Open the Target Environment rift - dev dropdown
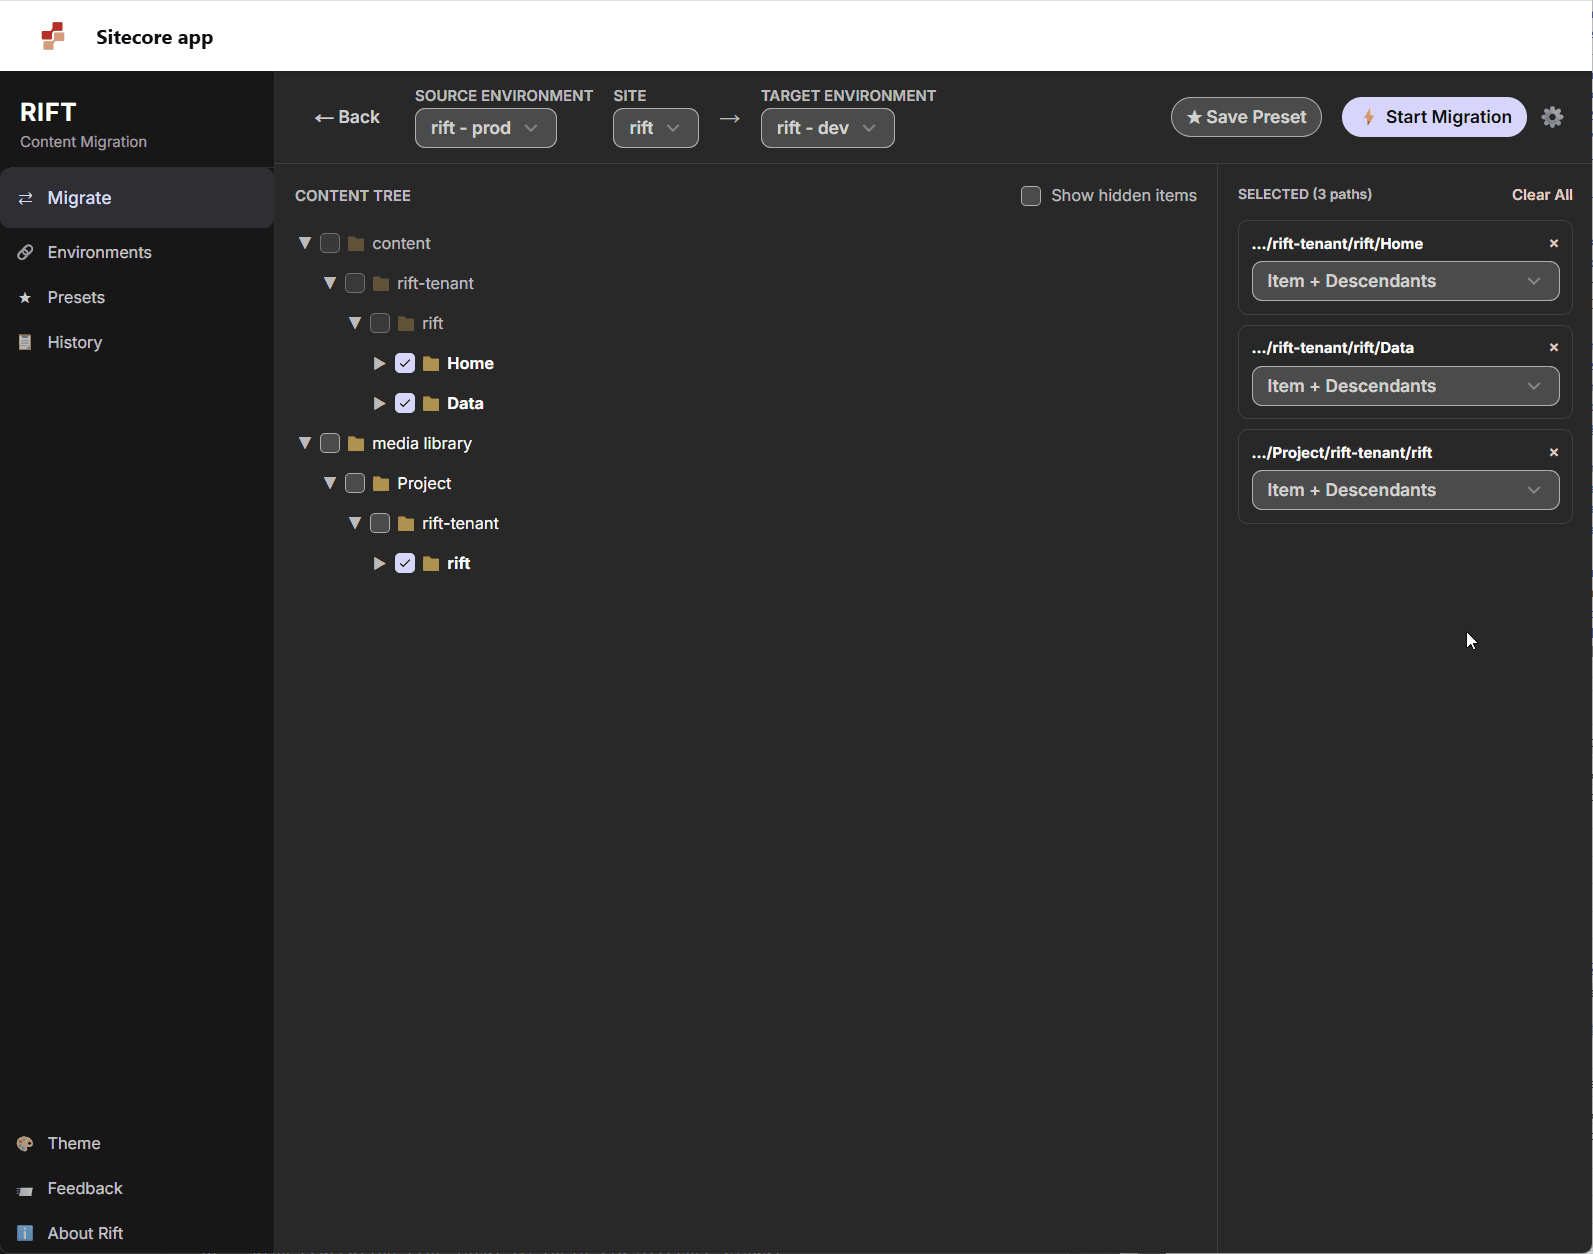This screenshot has width=1593, height=1254. pos(828,128)
